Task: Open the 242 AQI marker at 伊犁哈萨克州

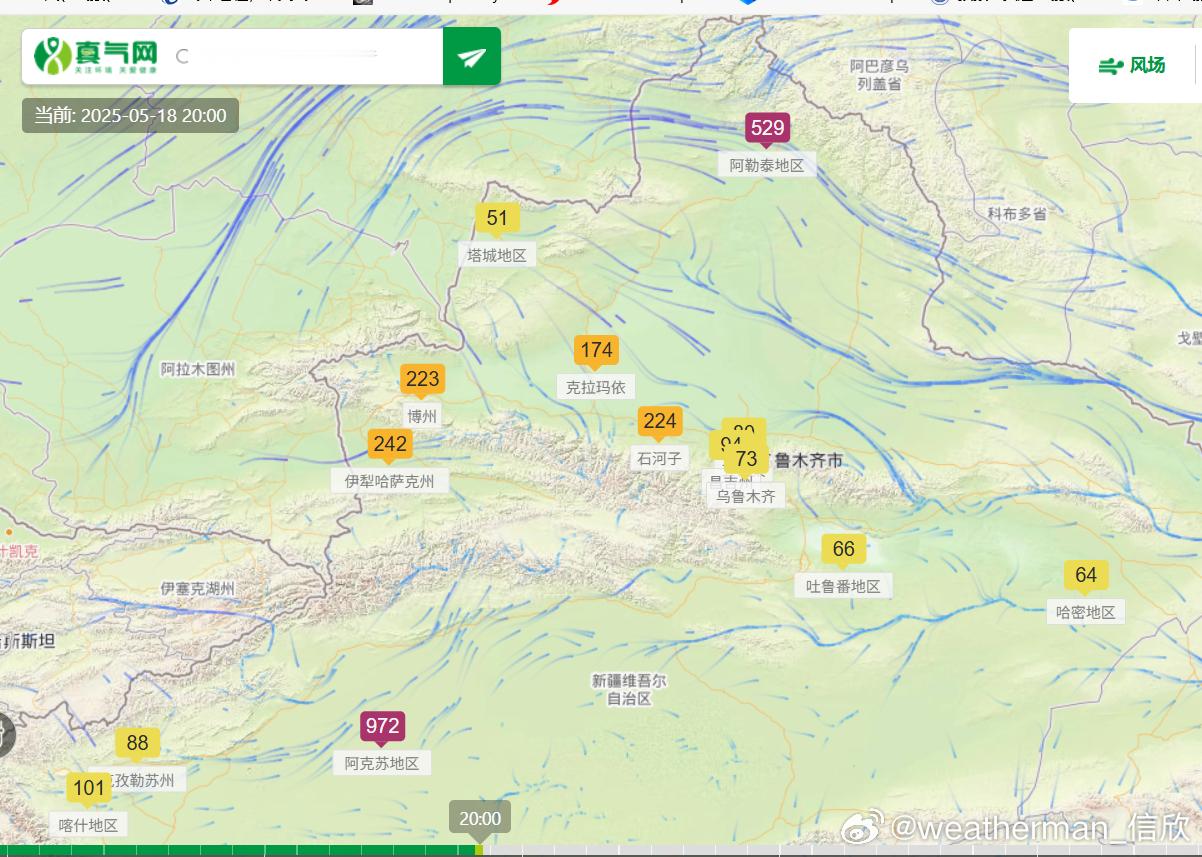Action: [390, 444]
